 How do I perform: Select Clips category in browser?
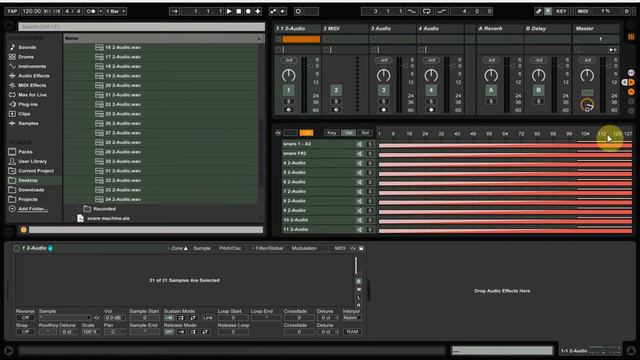click(x=24, y=114)
